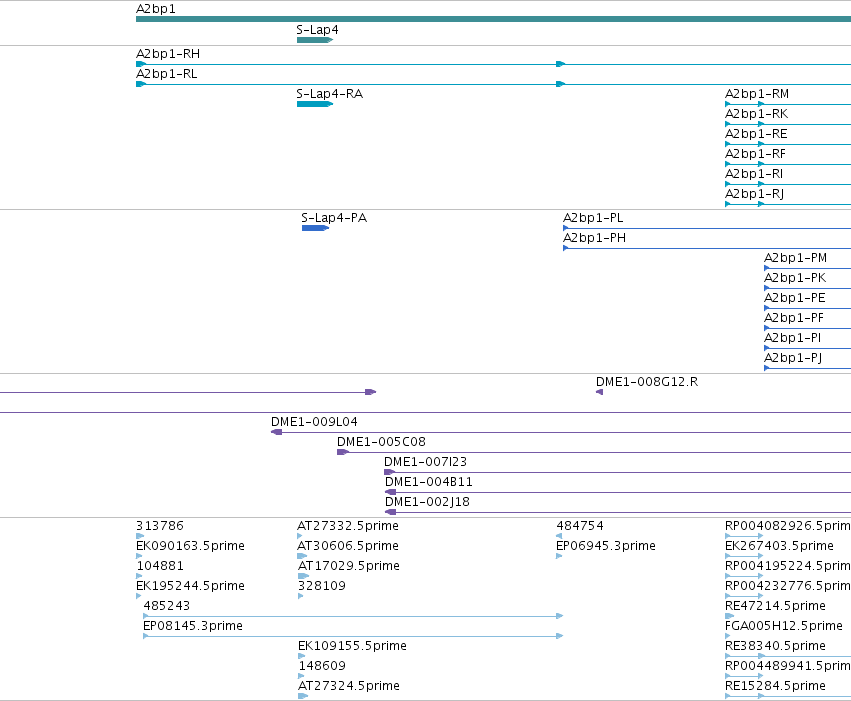
Task: Click the 484754 feature label
Action: click(580, 526)
